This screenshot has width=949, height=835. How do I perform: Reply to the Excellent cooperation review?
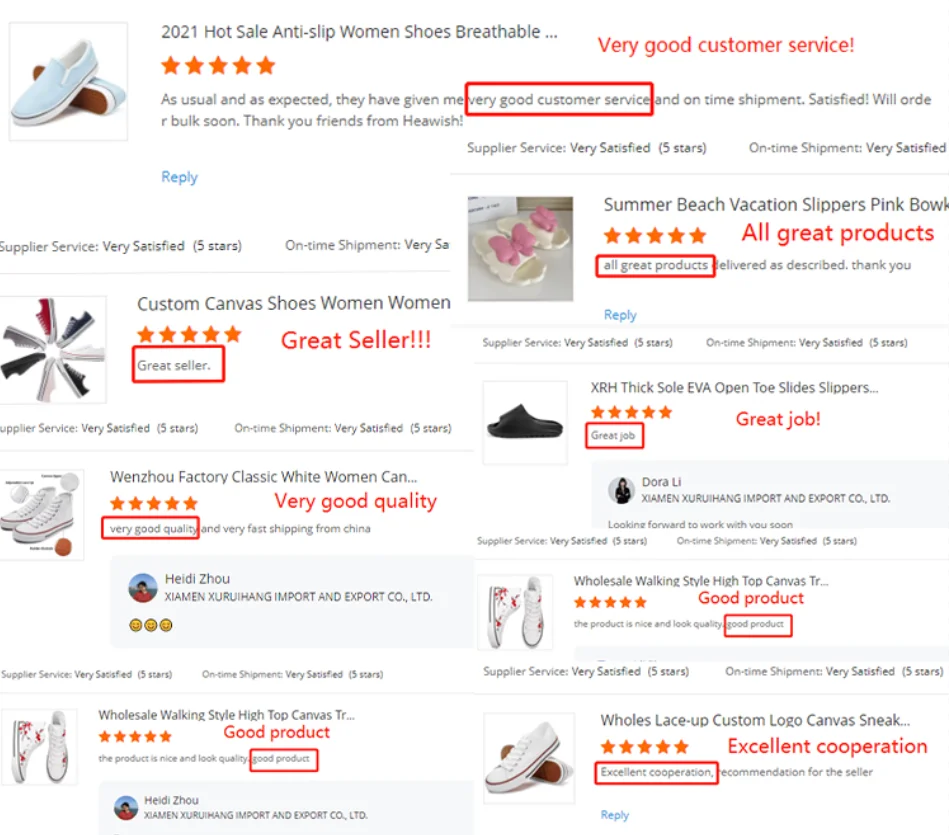point(615,815)
